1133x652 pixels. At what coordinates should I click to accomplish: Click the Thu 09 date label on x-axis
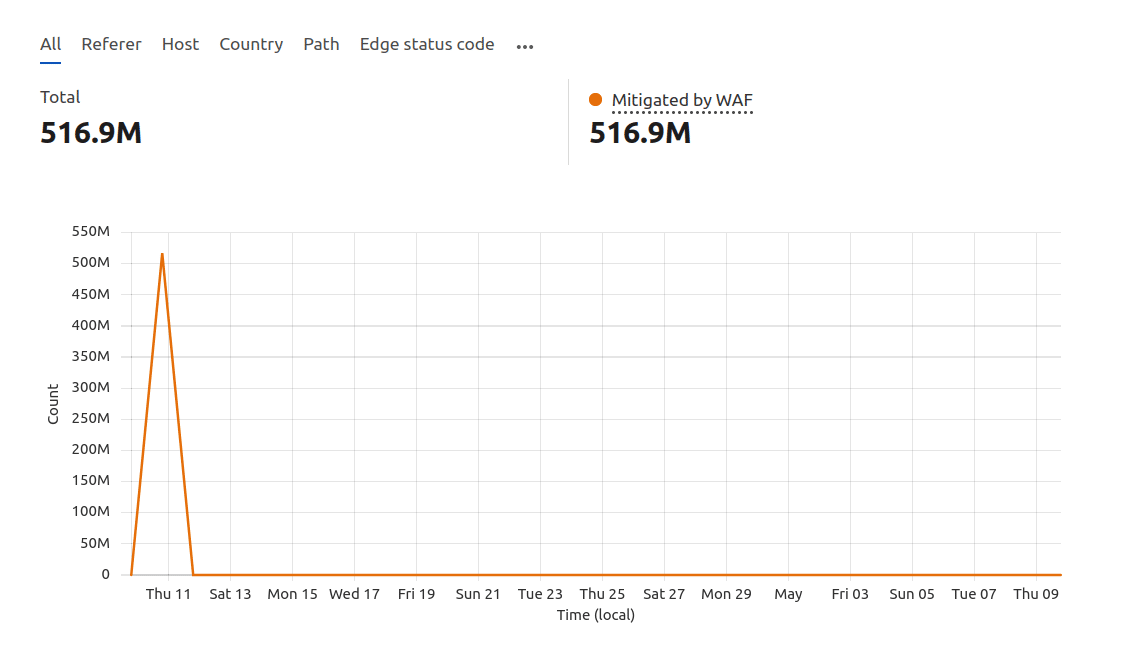click(1037, 593)
